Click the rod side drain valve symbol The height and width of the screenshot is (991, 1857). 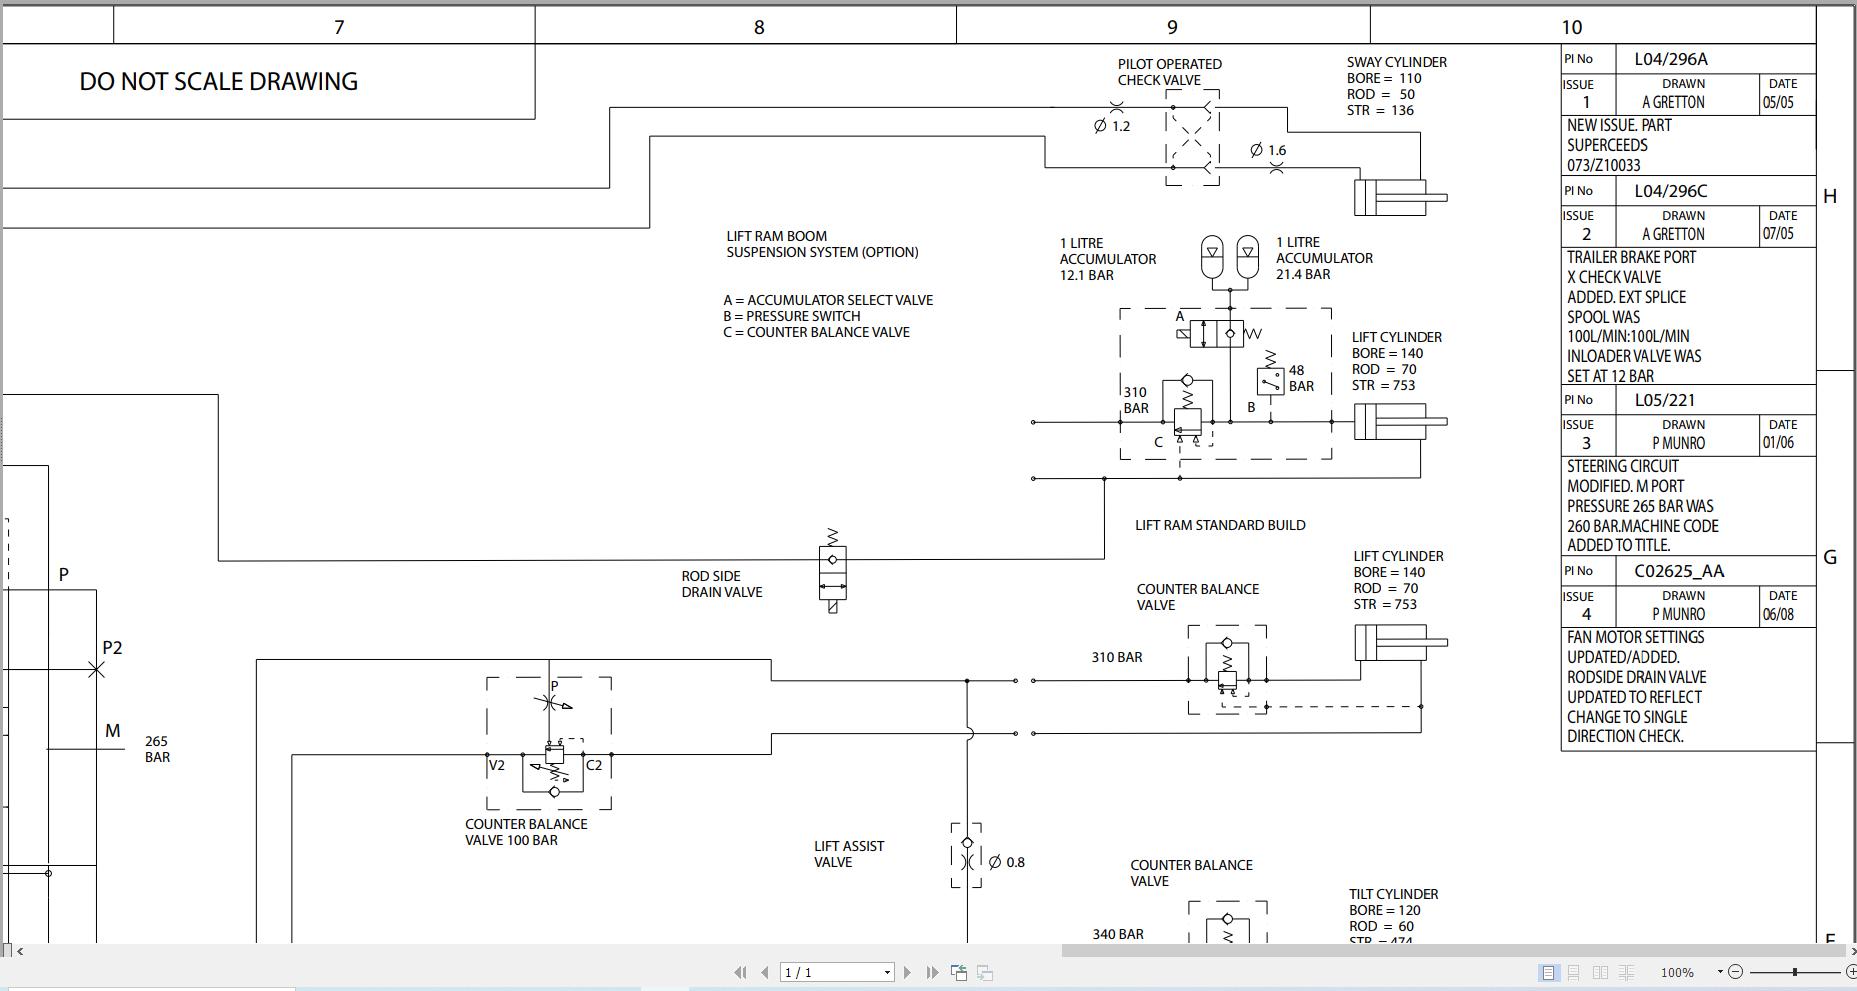coord(832,572)
